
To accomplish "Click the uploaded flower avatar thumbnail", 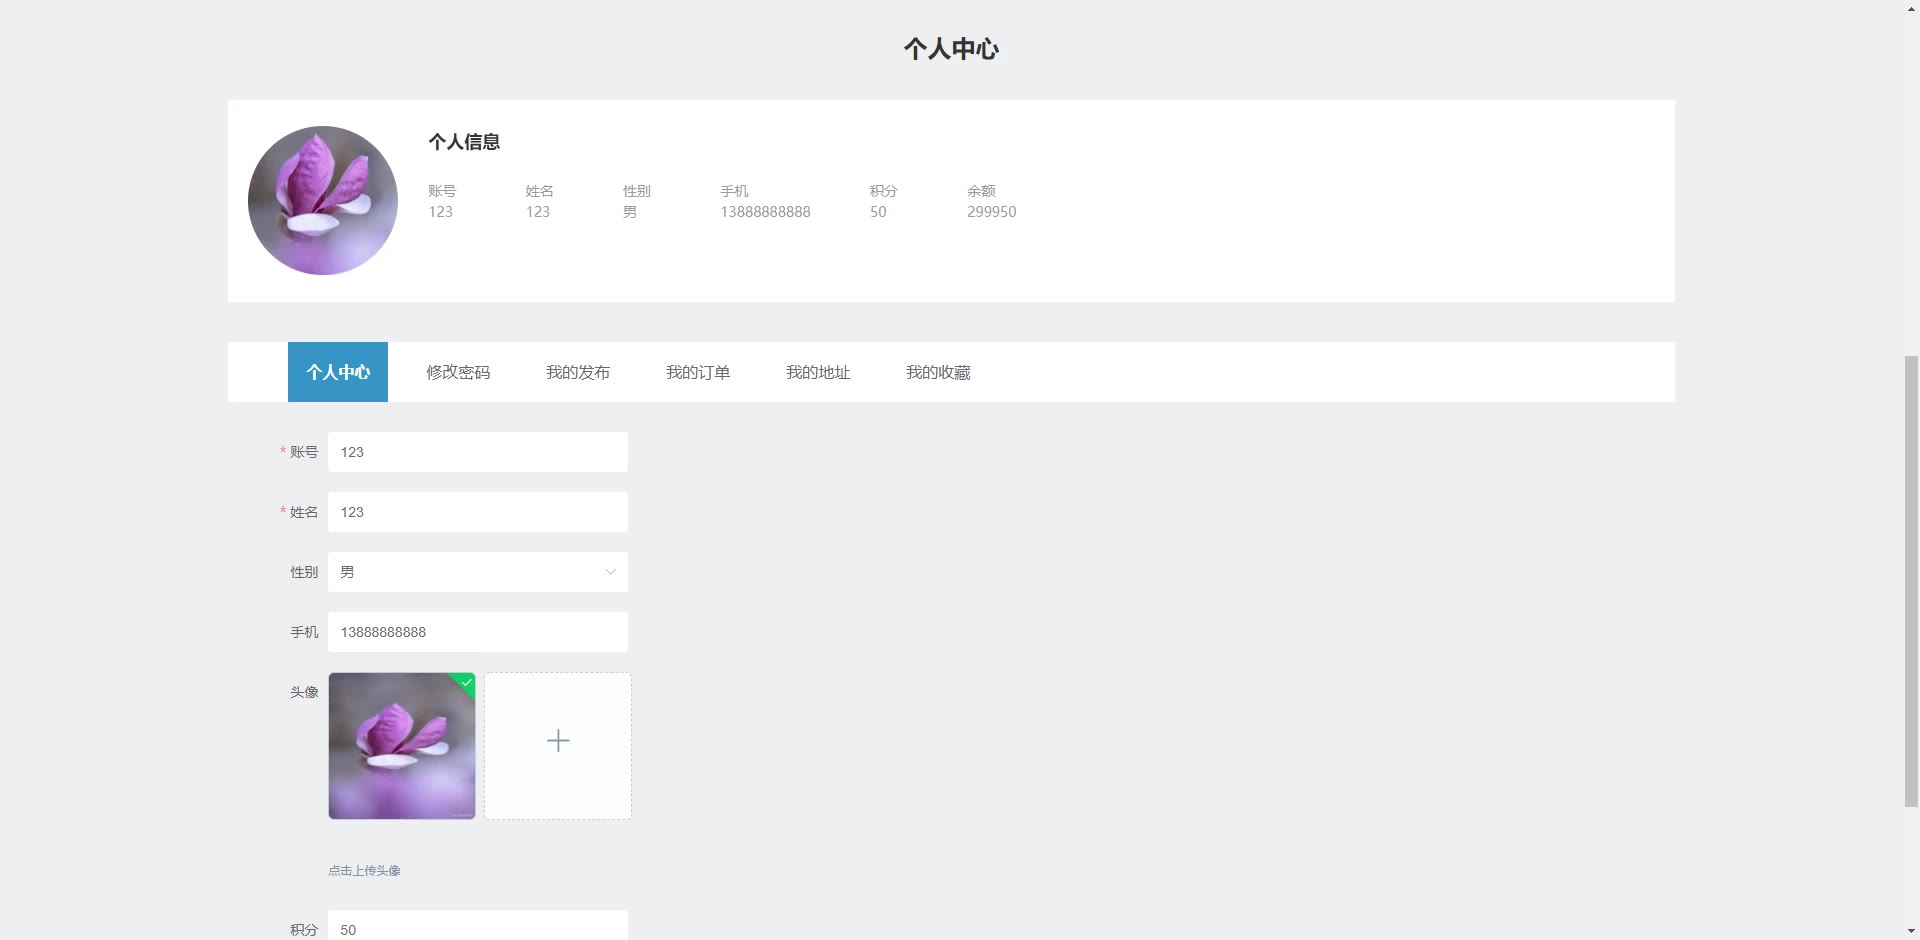I will tap(402, 746).
